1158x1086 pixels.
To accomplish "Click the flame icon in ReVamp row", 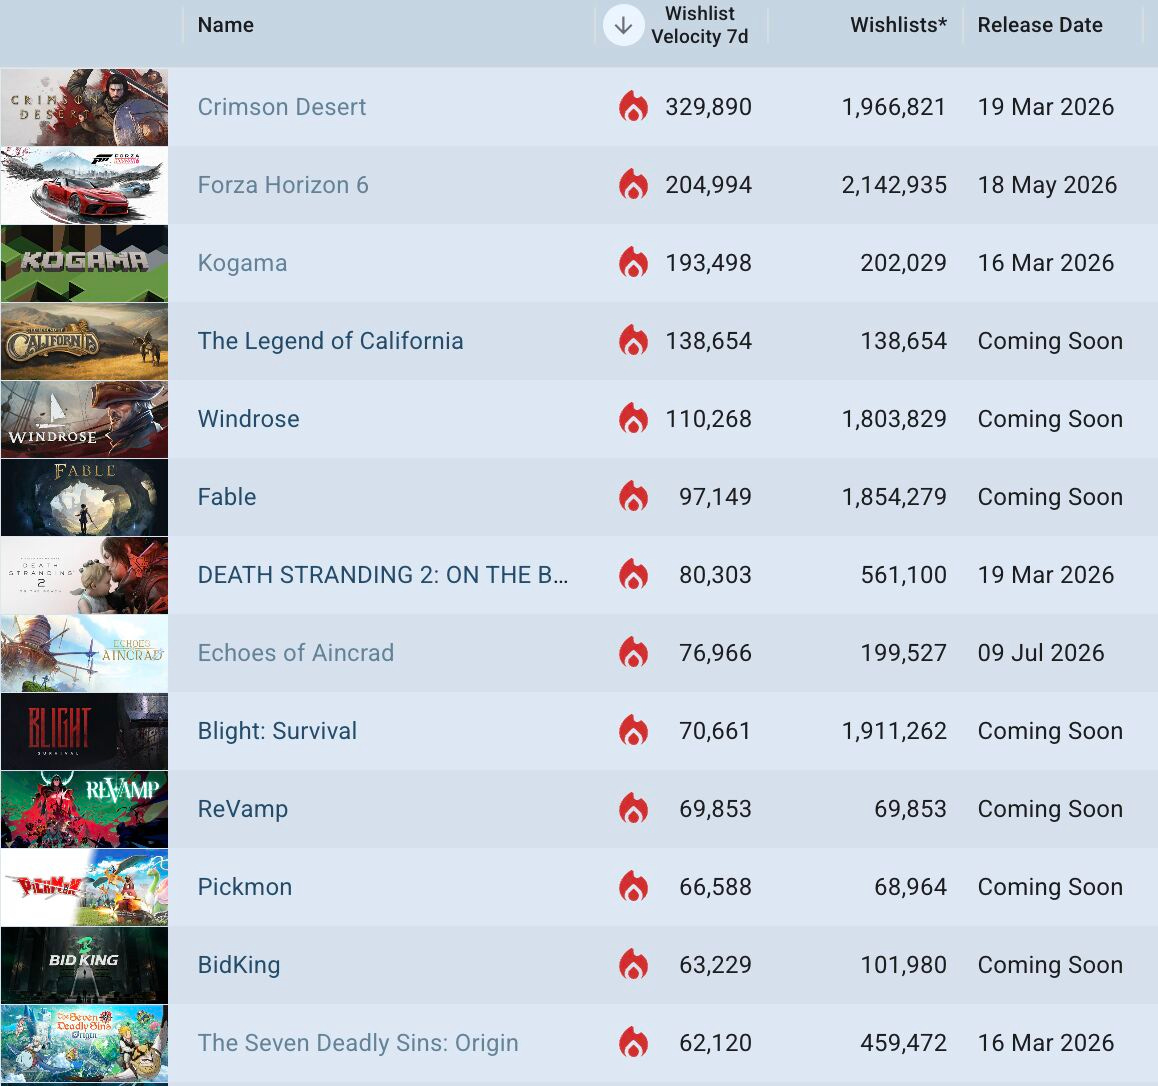I will click(634, 808).
